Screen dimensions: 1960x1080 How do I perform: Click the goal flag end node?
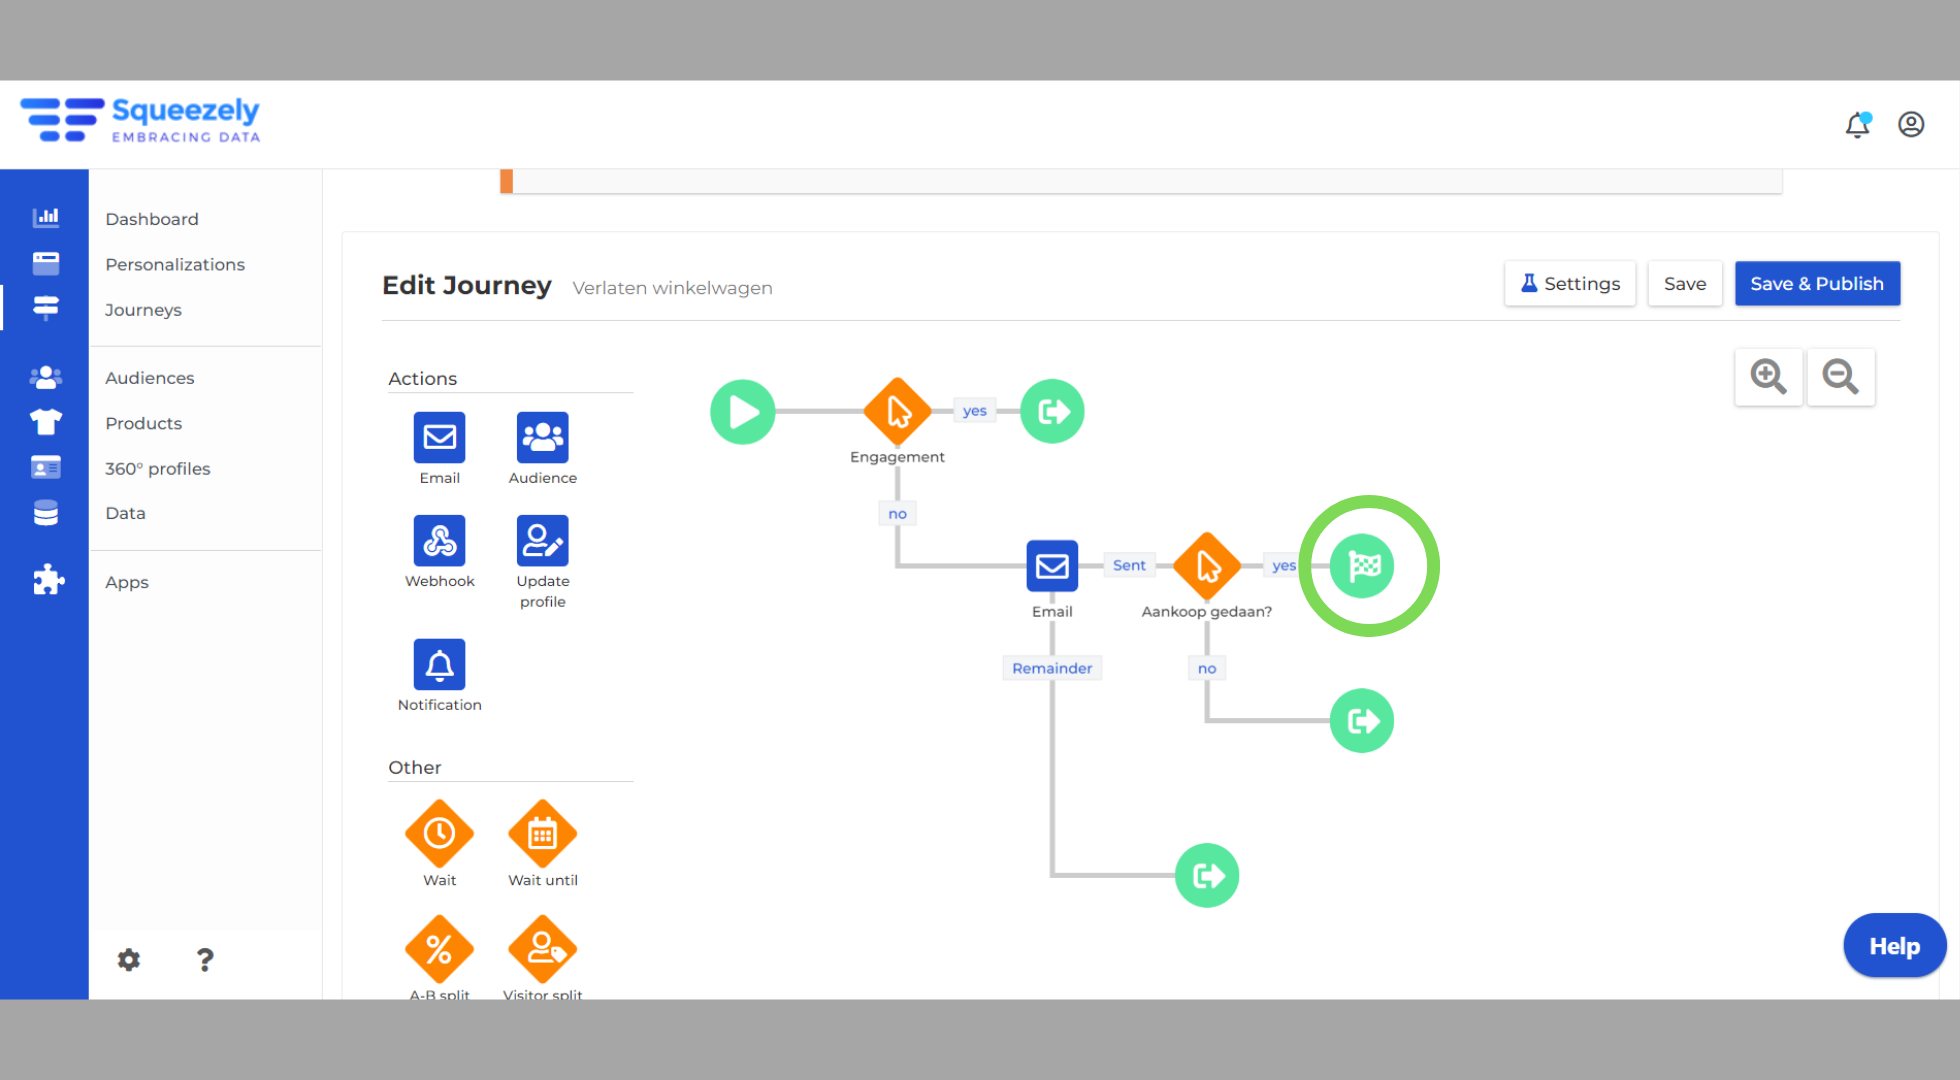pos(1361,566)
